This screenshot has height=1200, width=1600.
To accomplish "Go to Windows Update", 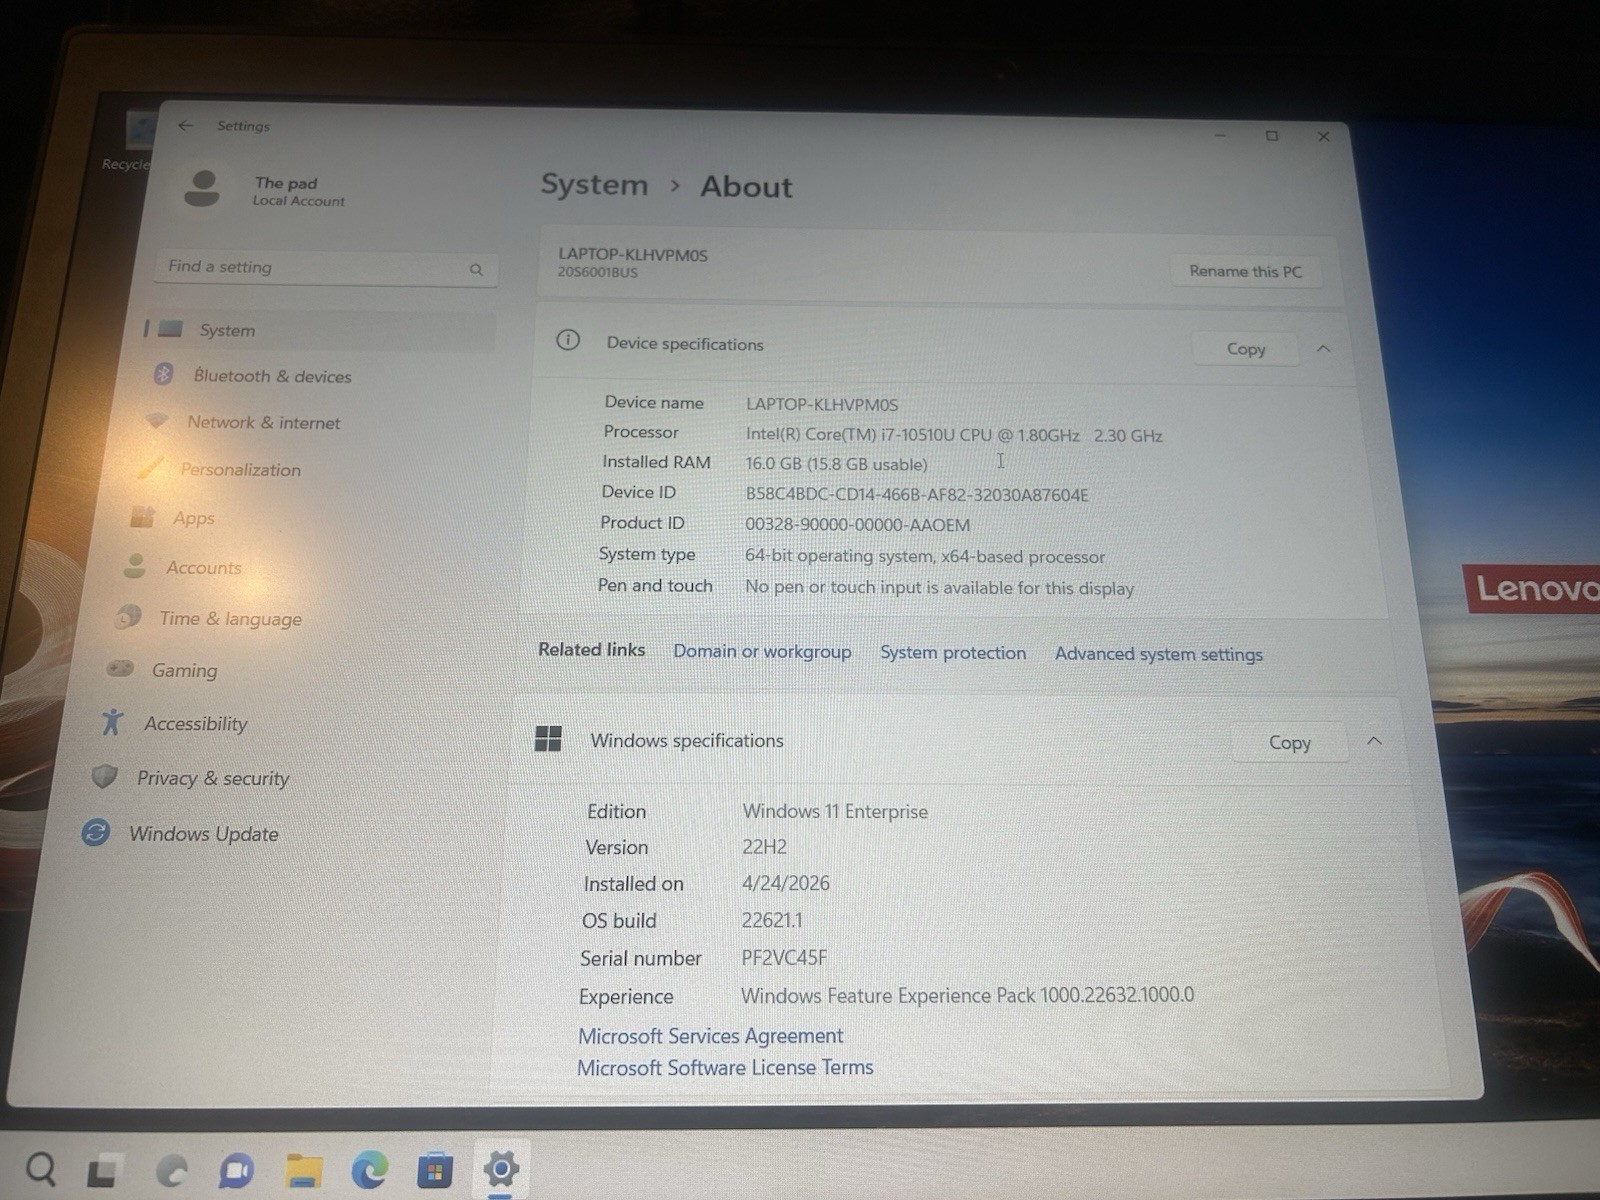I will point(204,834).
